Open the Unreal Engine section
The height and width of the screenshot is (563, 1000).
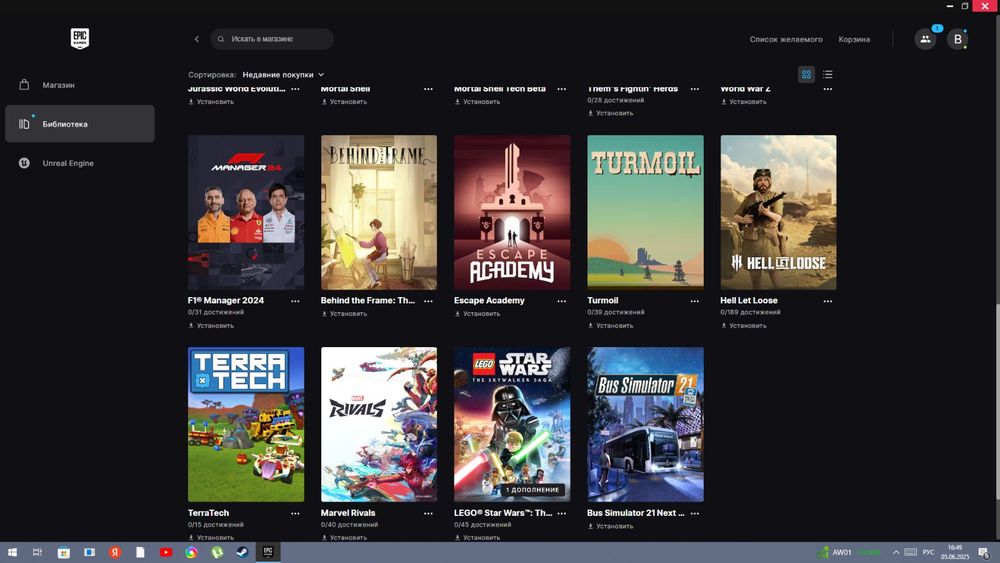click(80, 163)
